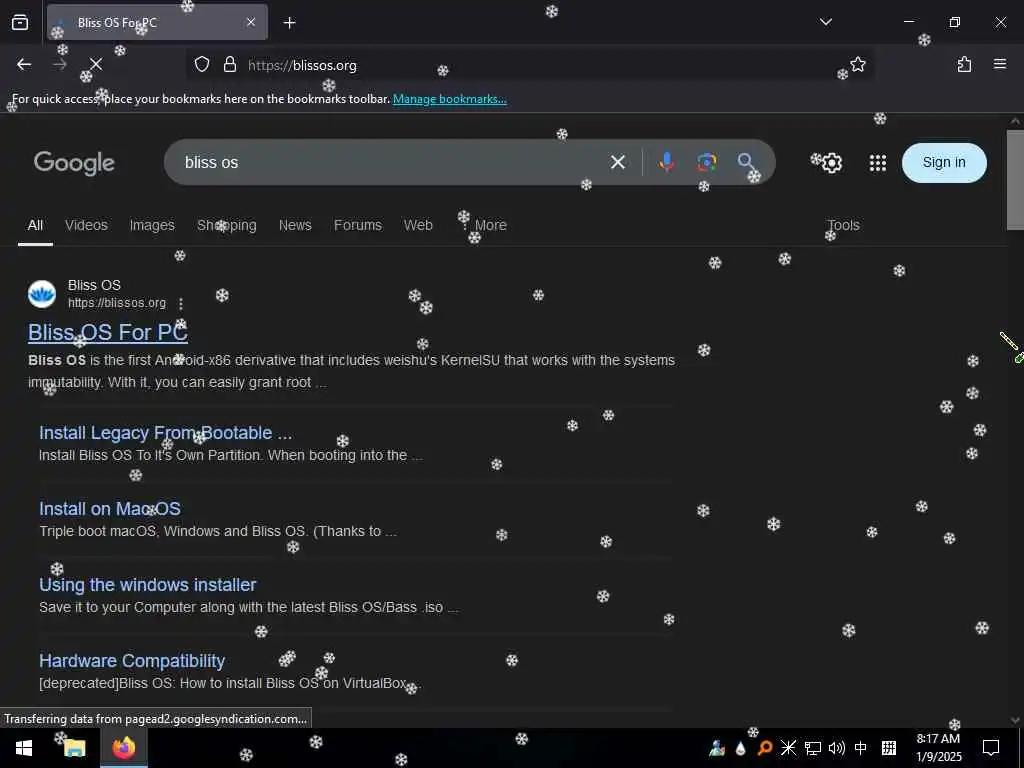Image resolution: width=1024 pixels, height=768 pixels.
Task: Click the Sign in button
Action: tap(944, 163)
